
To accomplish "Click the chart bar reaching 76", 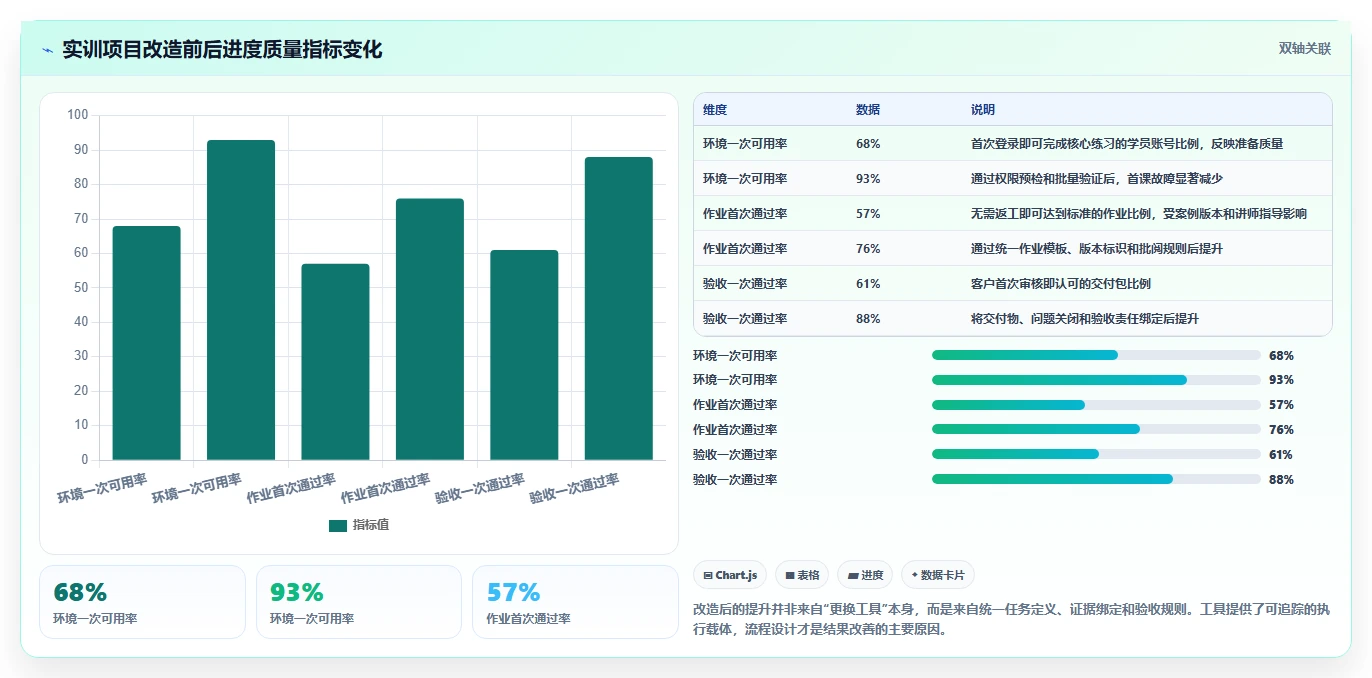I will [x=430, y=329].
